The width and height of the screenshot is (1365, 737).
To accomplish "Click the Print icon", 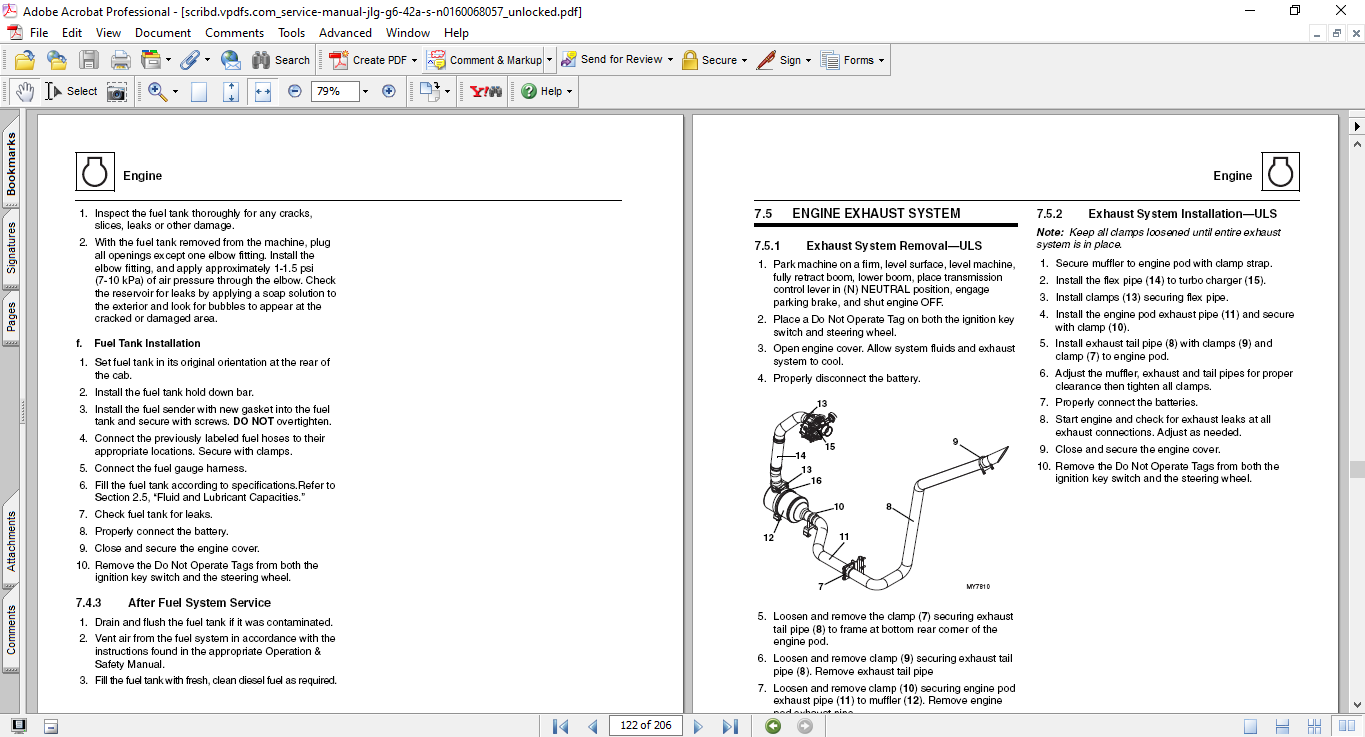I will (120, 60).
